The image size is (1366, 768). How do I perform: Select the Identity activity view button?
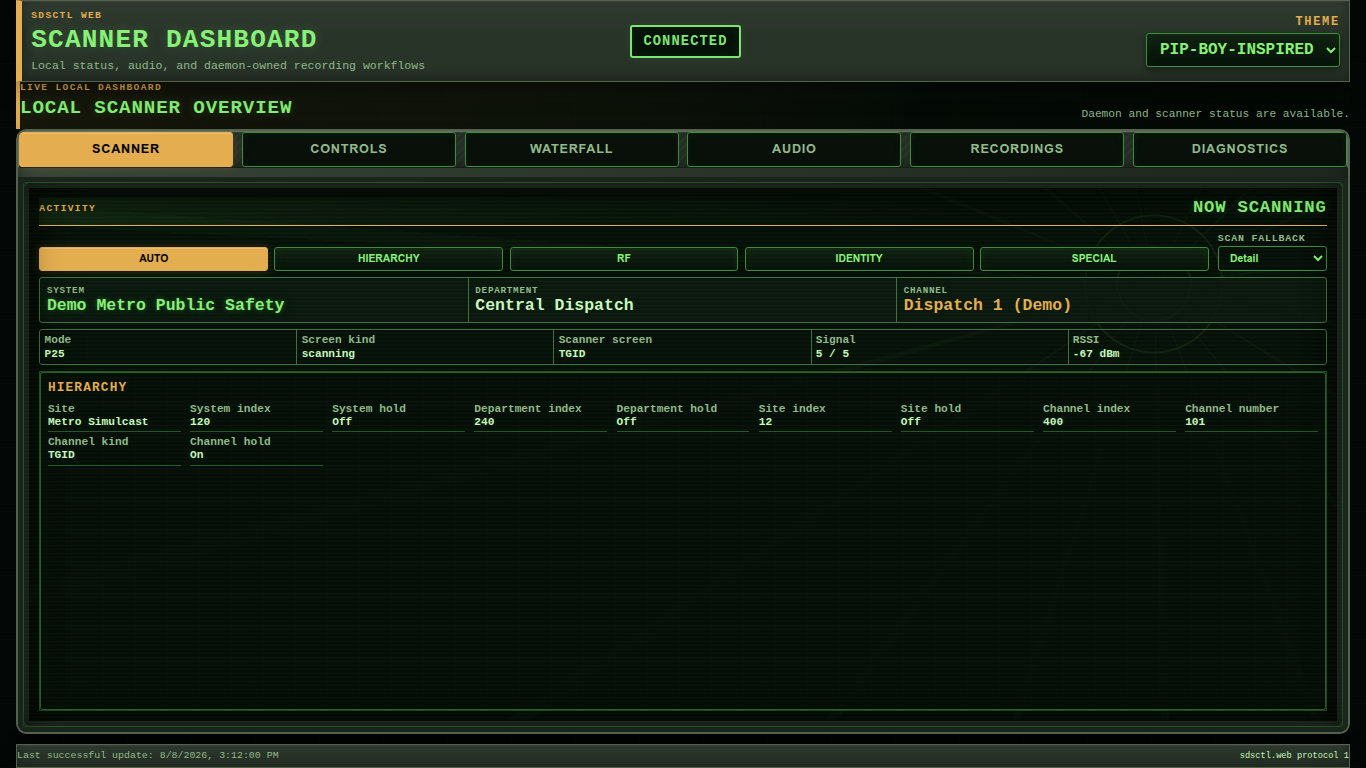click(859, 259)
